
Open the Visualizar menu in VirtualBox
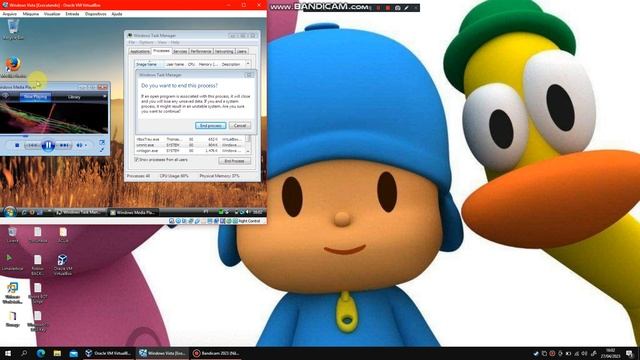pos(52,14)
